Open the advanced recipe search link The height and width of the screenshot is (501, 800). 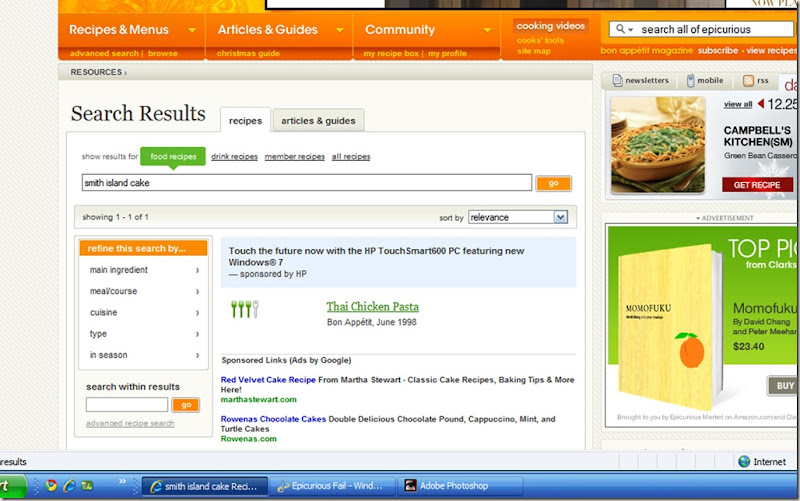[130, 423]
